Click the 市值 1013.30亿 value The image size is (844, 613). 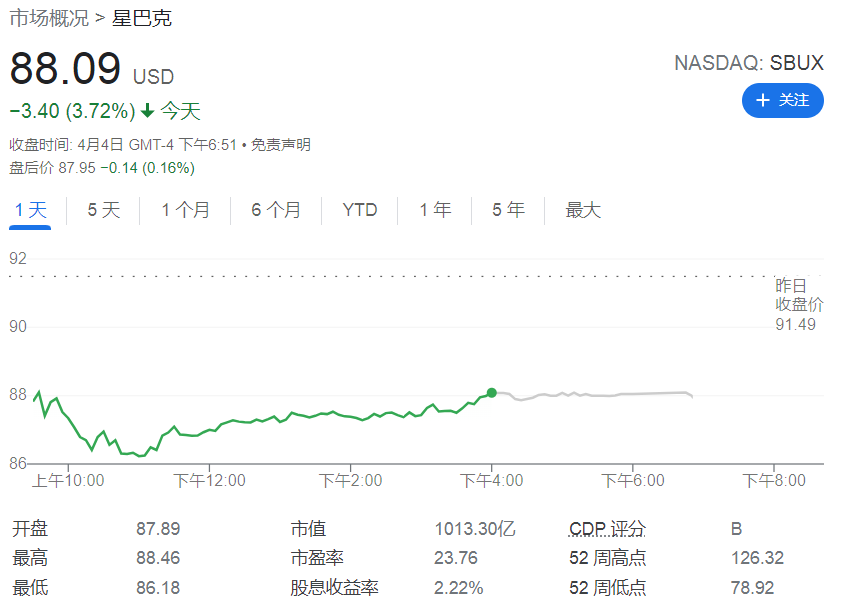click(x=474, y=529)
